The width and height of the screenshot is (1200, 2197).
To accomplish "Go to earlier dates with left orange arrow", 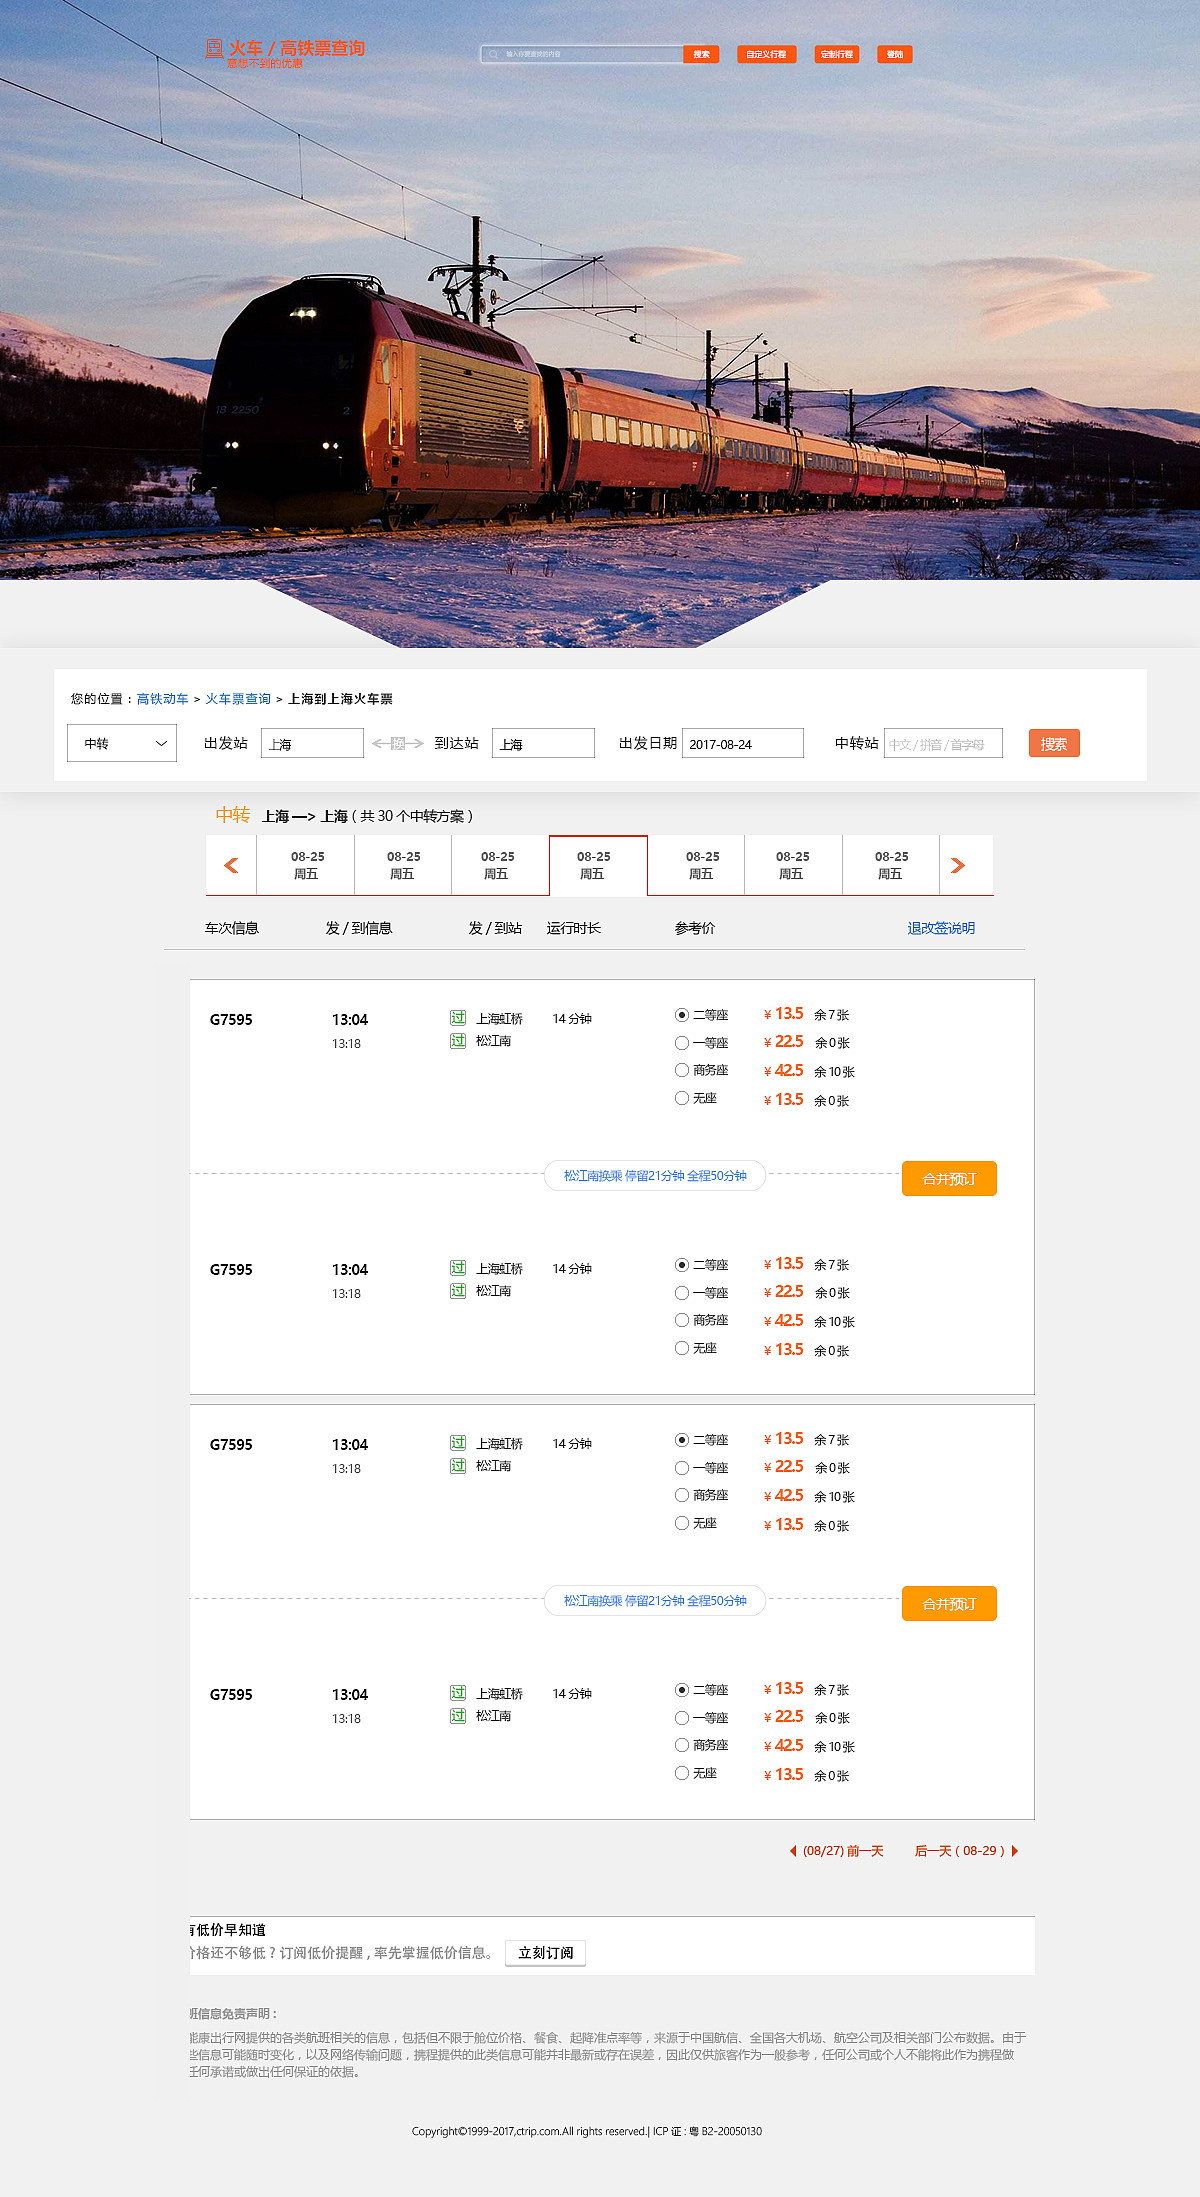I will tap(231, 865).
